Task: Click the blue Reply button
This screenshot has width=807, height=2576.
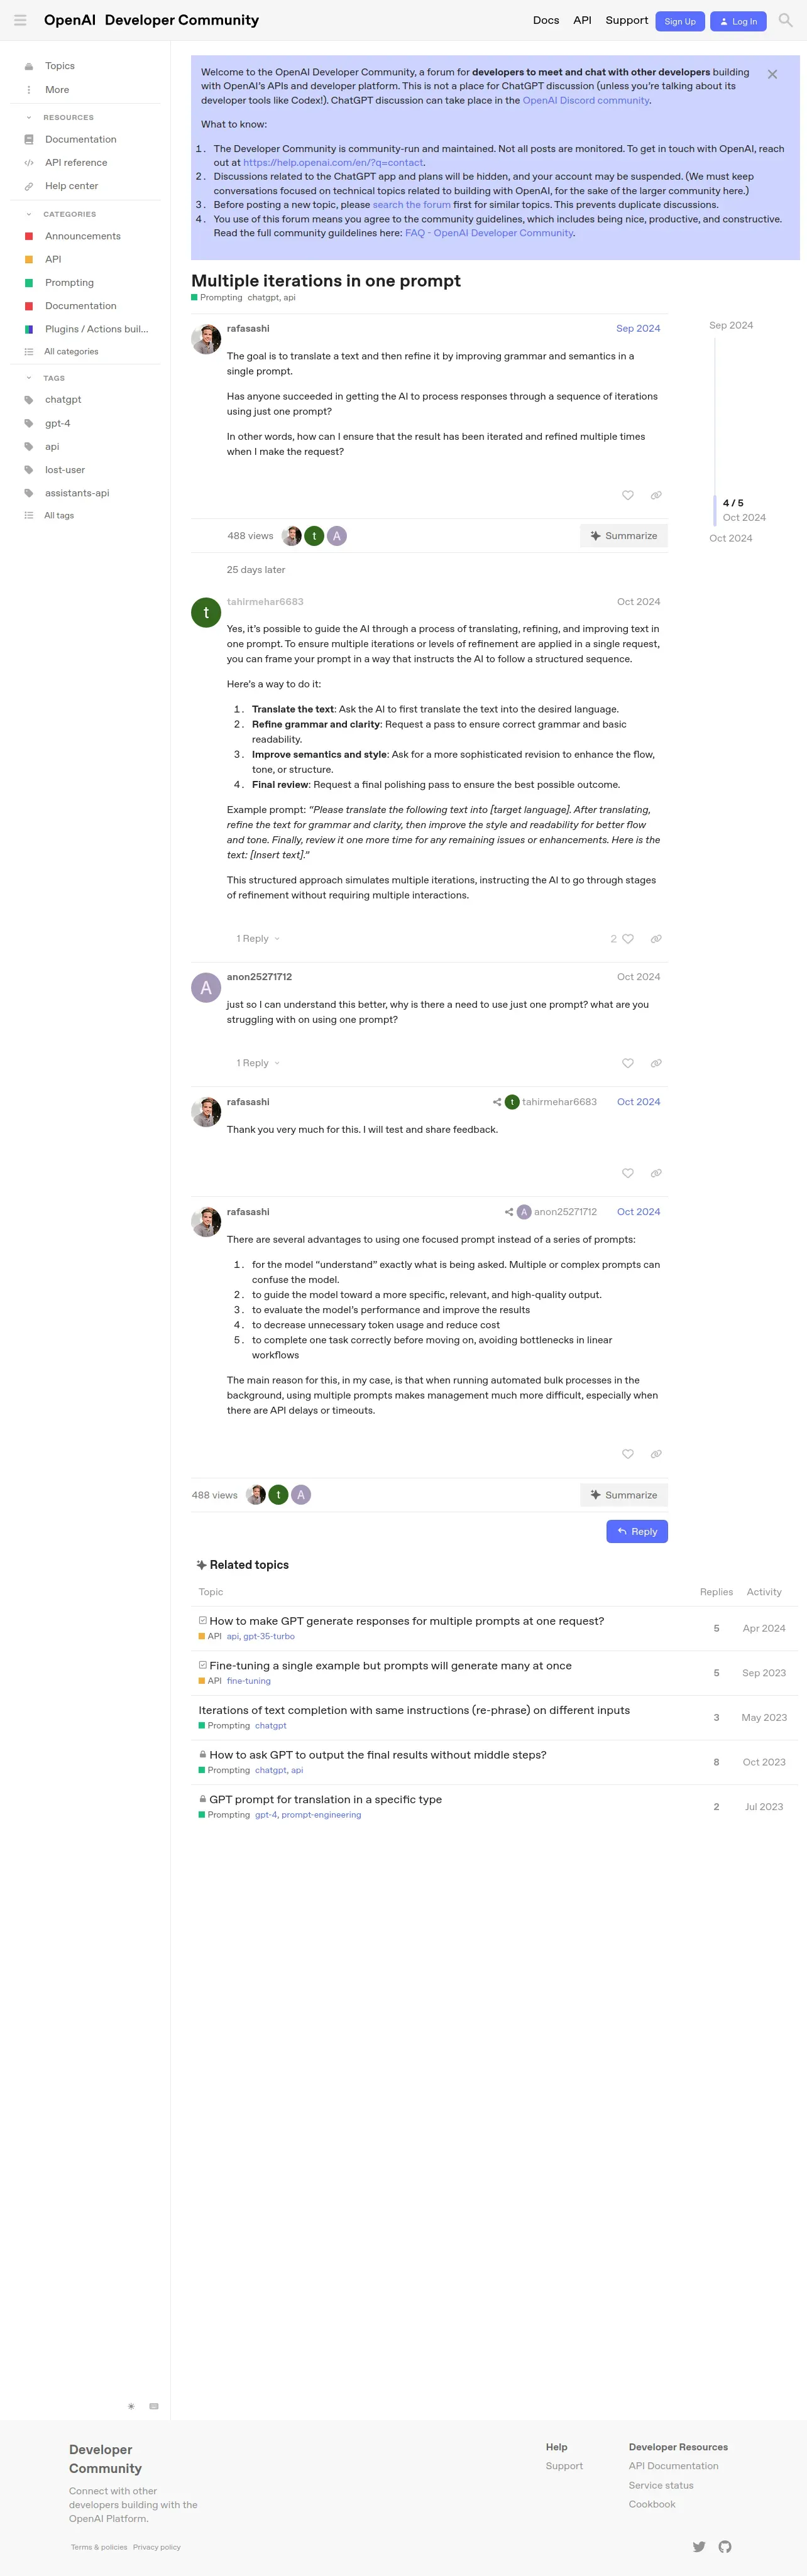Action: pos(637,1531)
